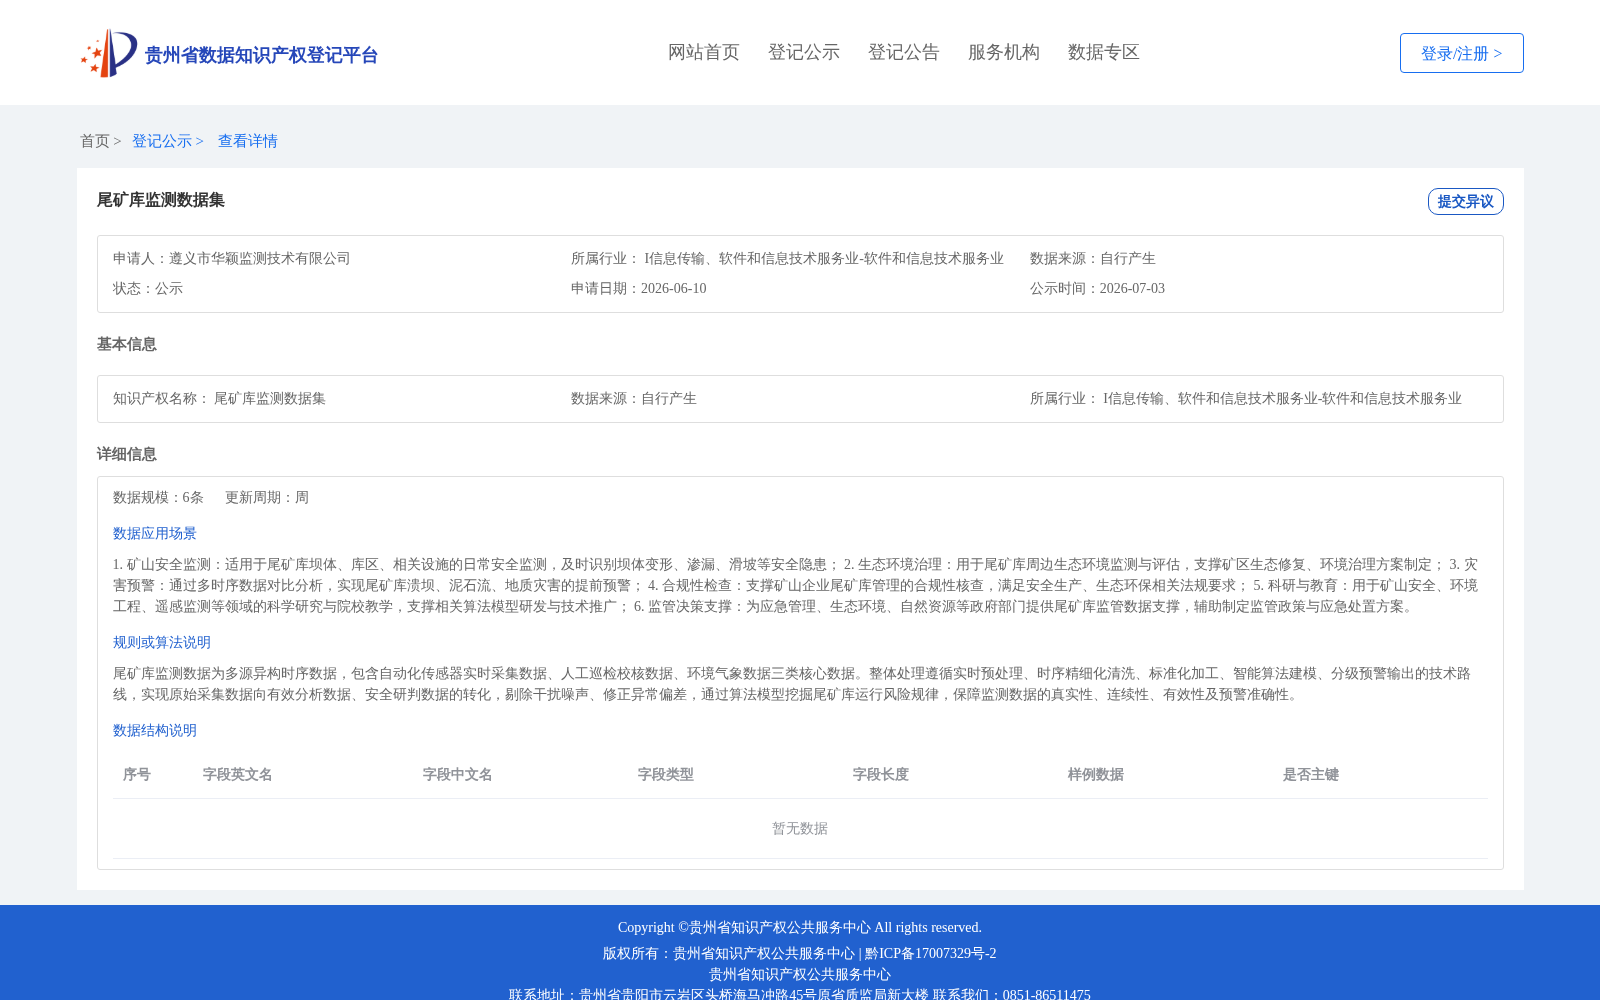Click 公示时间：2026-07-03

tap(1097, 288)
